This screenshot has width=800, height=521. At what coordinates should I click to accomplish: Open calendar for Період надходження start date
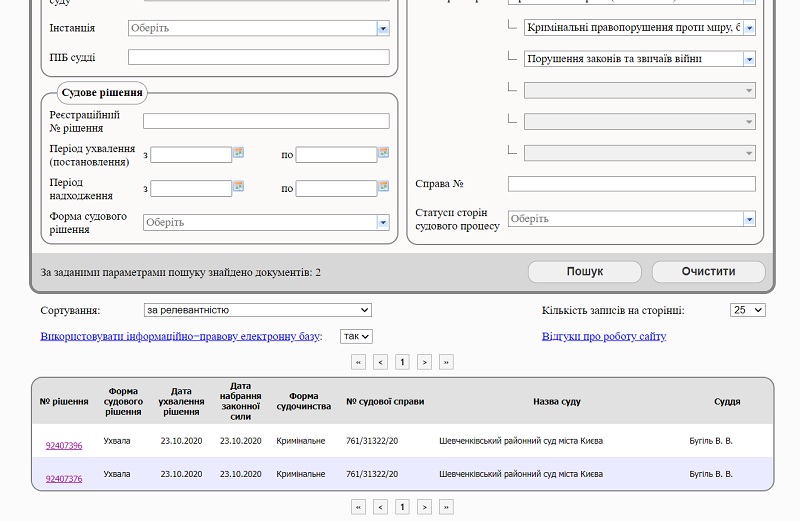[239, 186]
